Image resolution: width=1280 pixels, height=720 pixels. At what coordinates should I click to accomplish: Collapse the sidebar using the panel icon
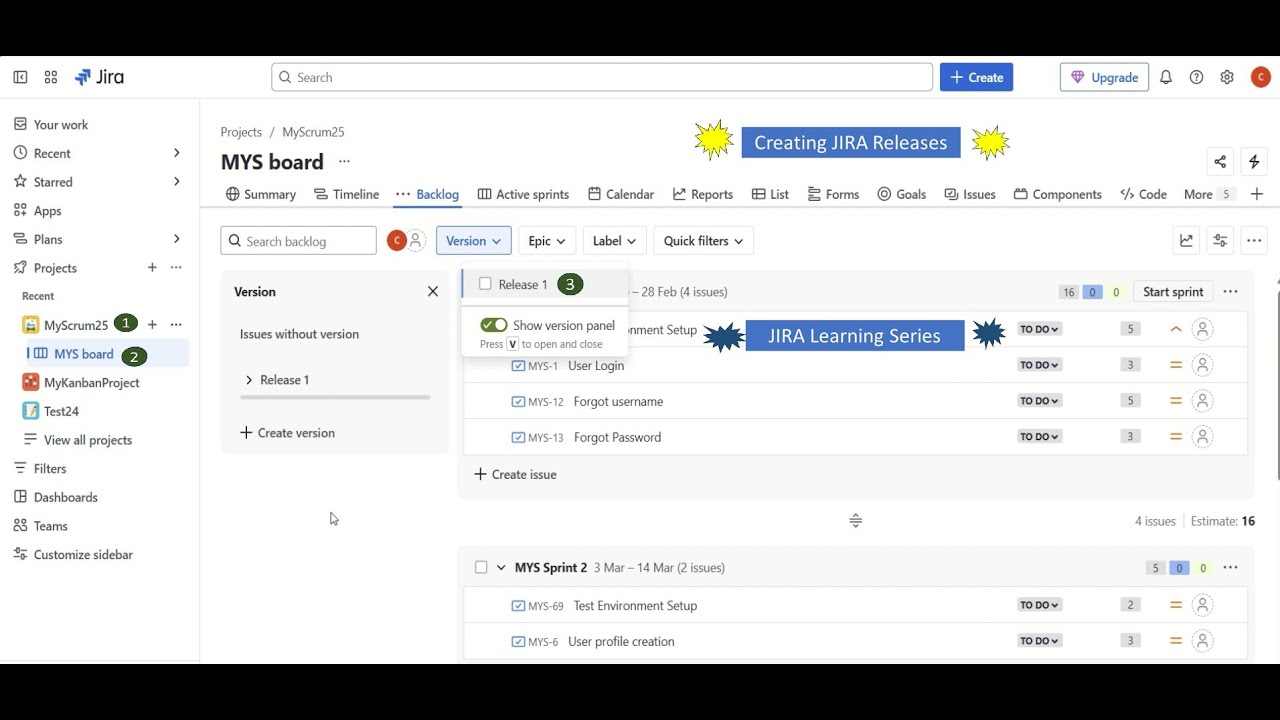20,77
